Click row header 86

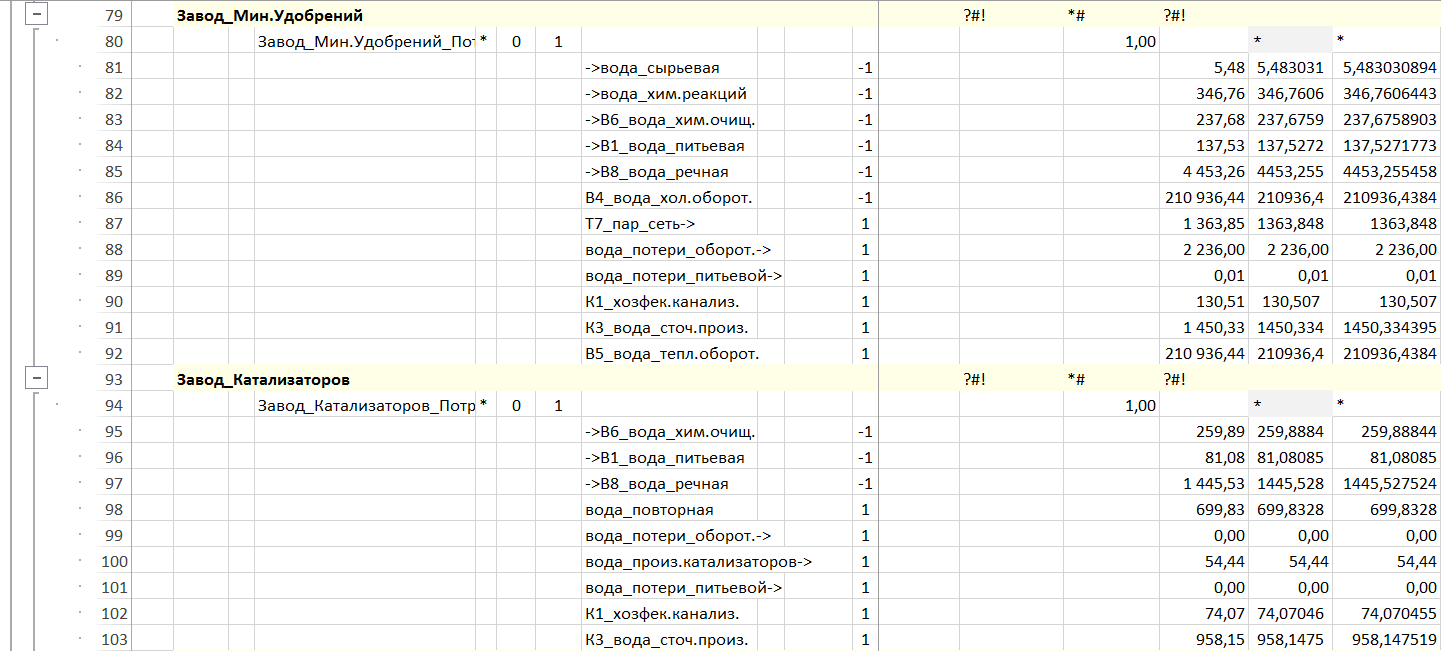[x=114, y=198]
